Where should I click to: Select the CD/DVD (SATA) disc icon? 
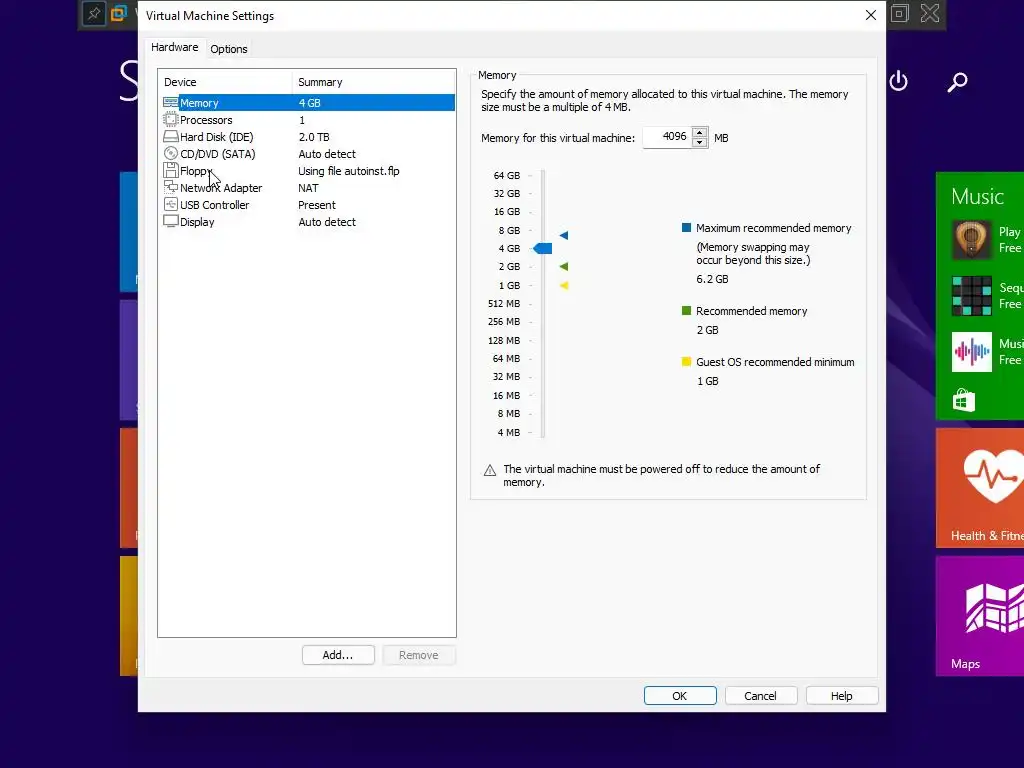170,153
